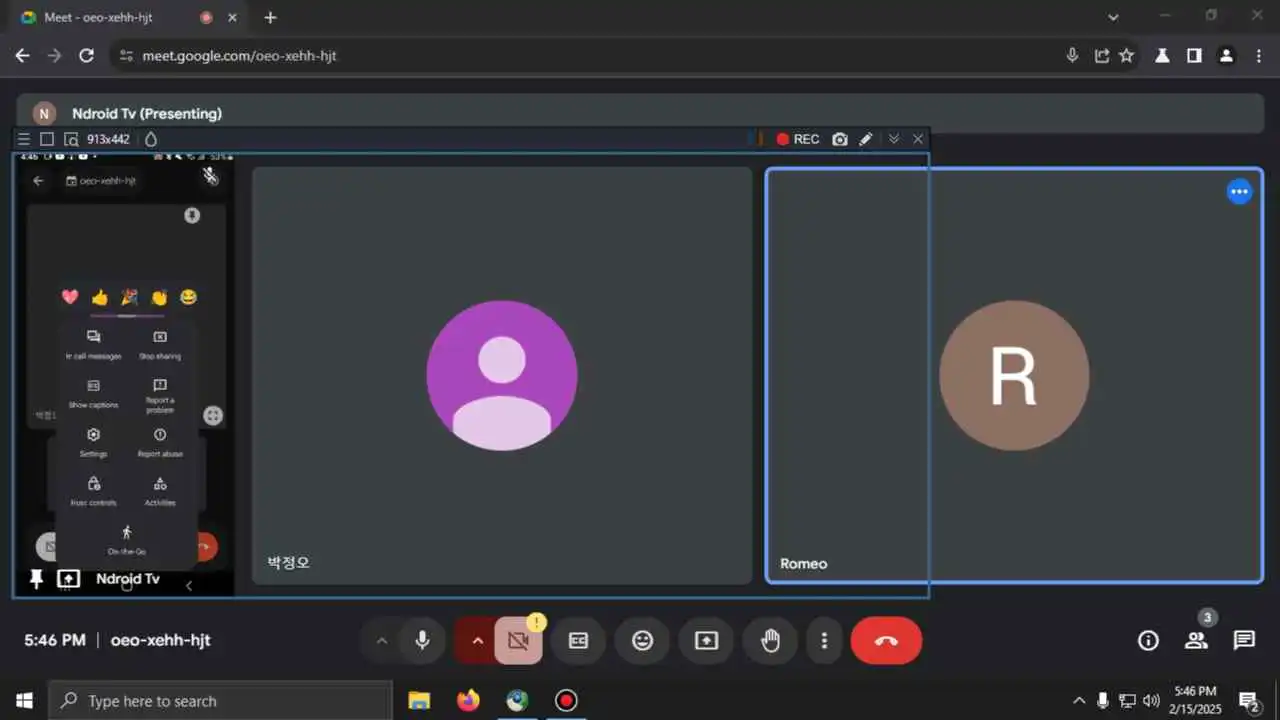Start recording with the REC button

coord(798,139)
